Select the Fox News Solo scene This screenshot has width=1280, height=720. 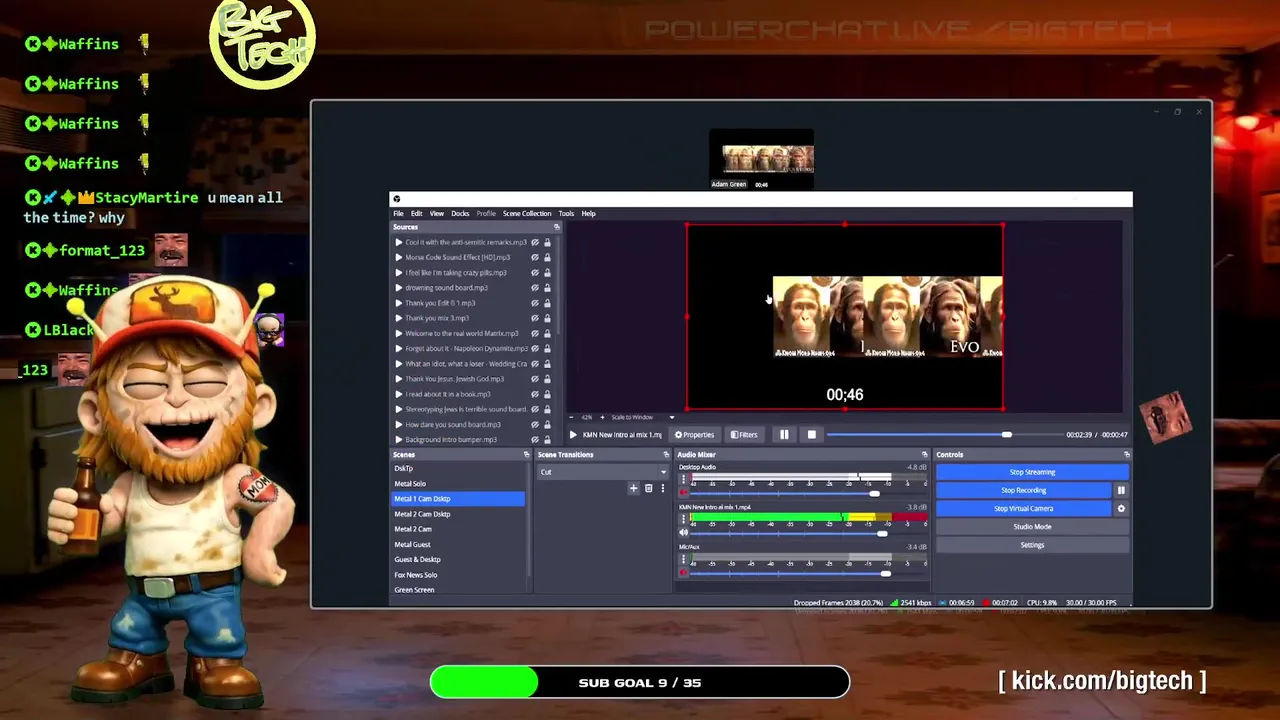click(458, 575)
